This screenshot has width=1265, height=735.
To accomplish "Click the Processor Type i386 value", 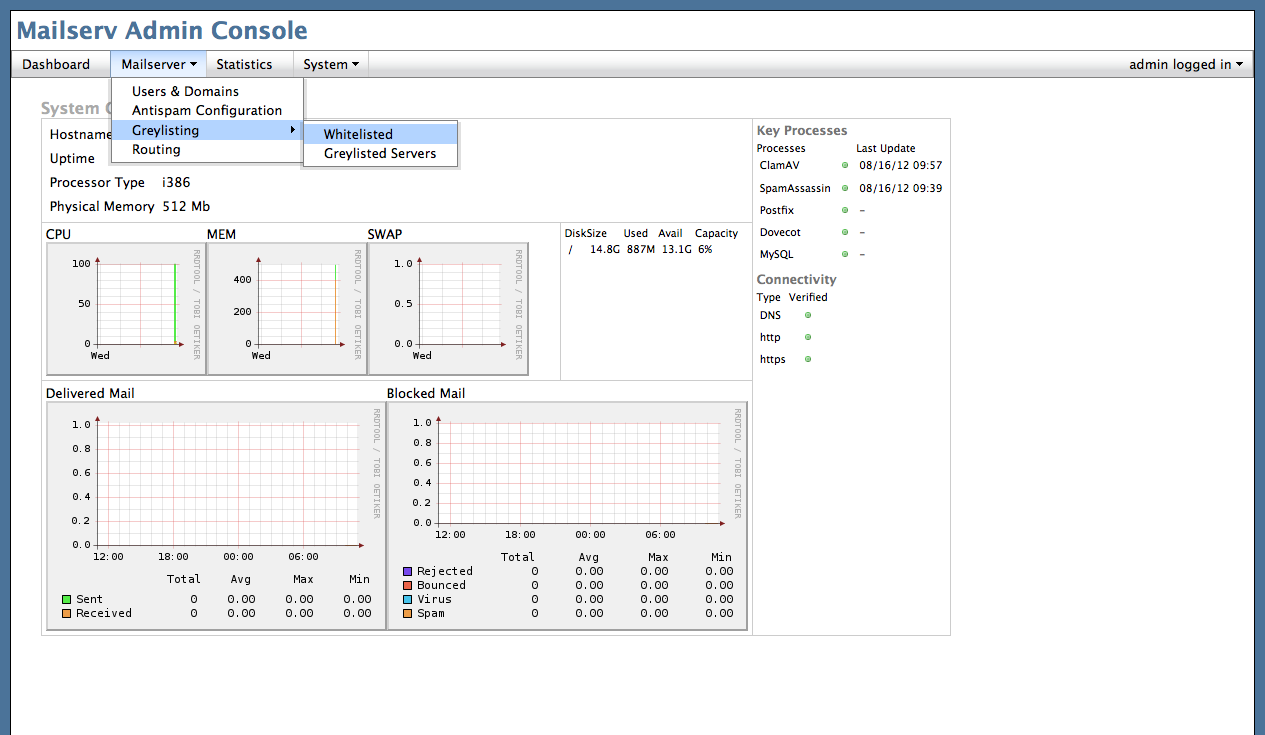I will pyautogui.click(x=176, y=183).
